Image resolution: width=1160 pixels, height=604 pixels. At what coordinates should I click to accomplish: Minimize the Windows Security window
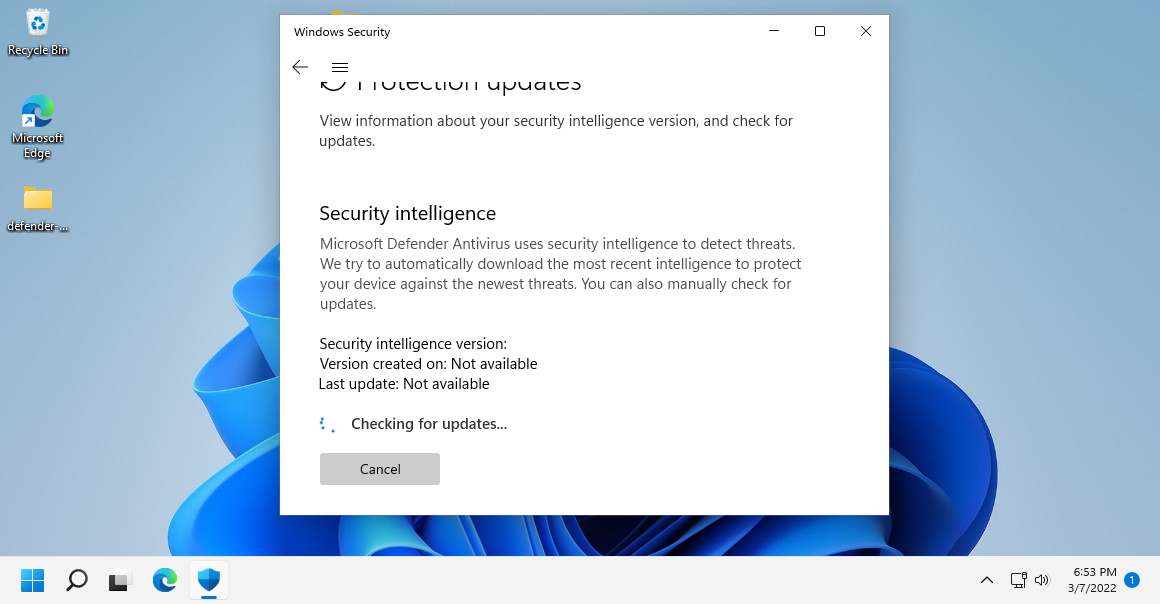(774, 31)
